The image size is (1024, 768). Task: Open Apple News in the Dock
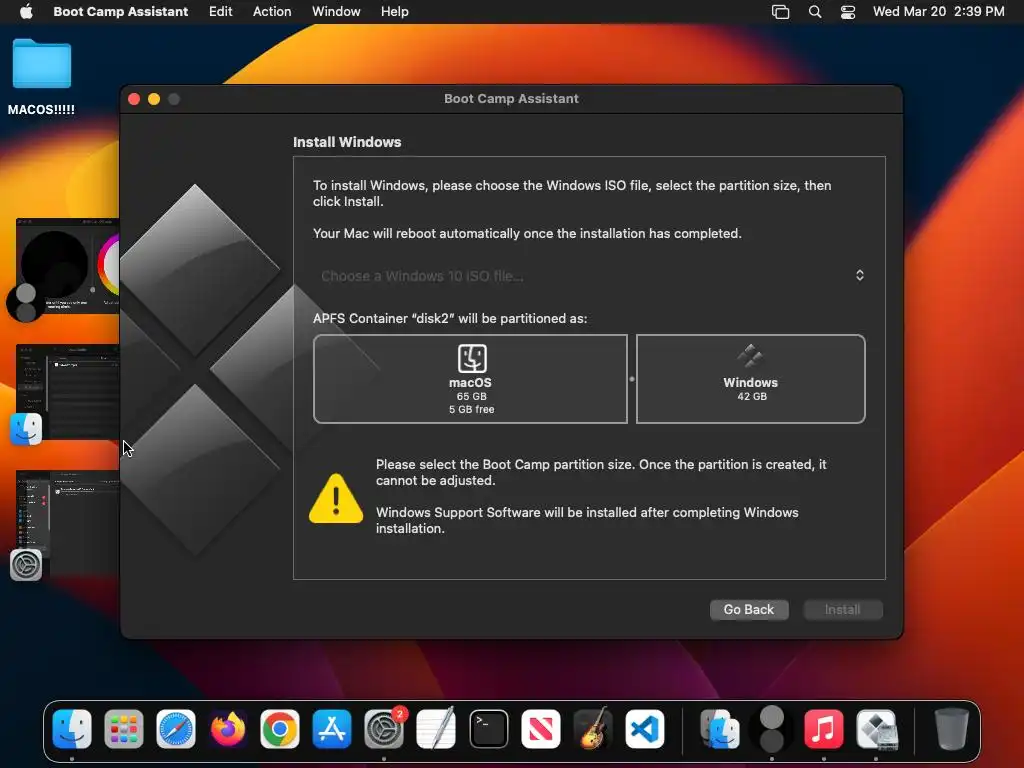pos(541,728)
